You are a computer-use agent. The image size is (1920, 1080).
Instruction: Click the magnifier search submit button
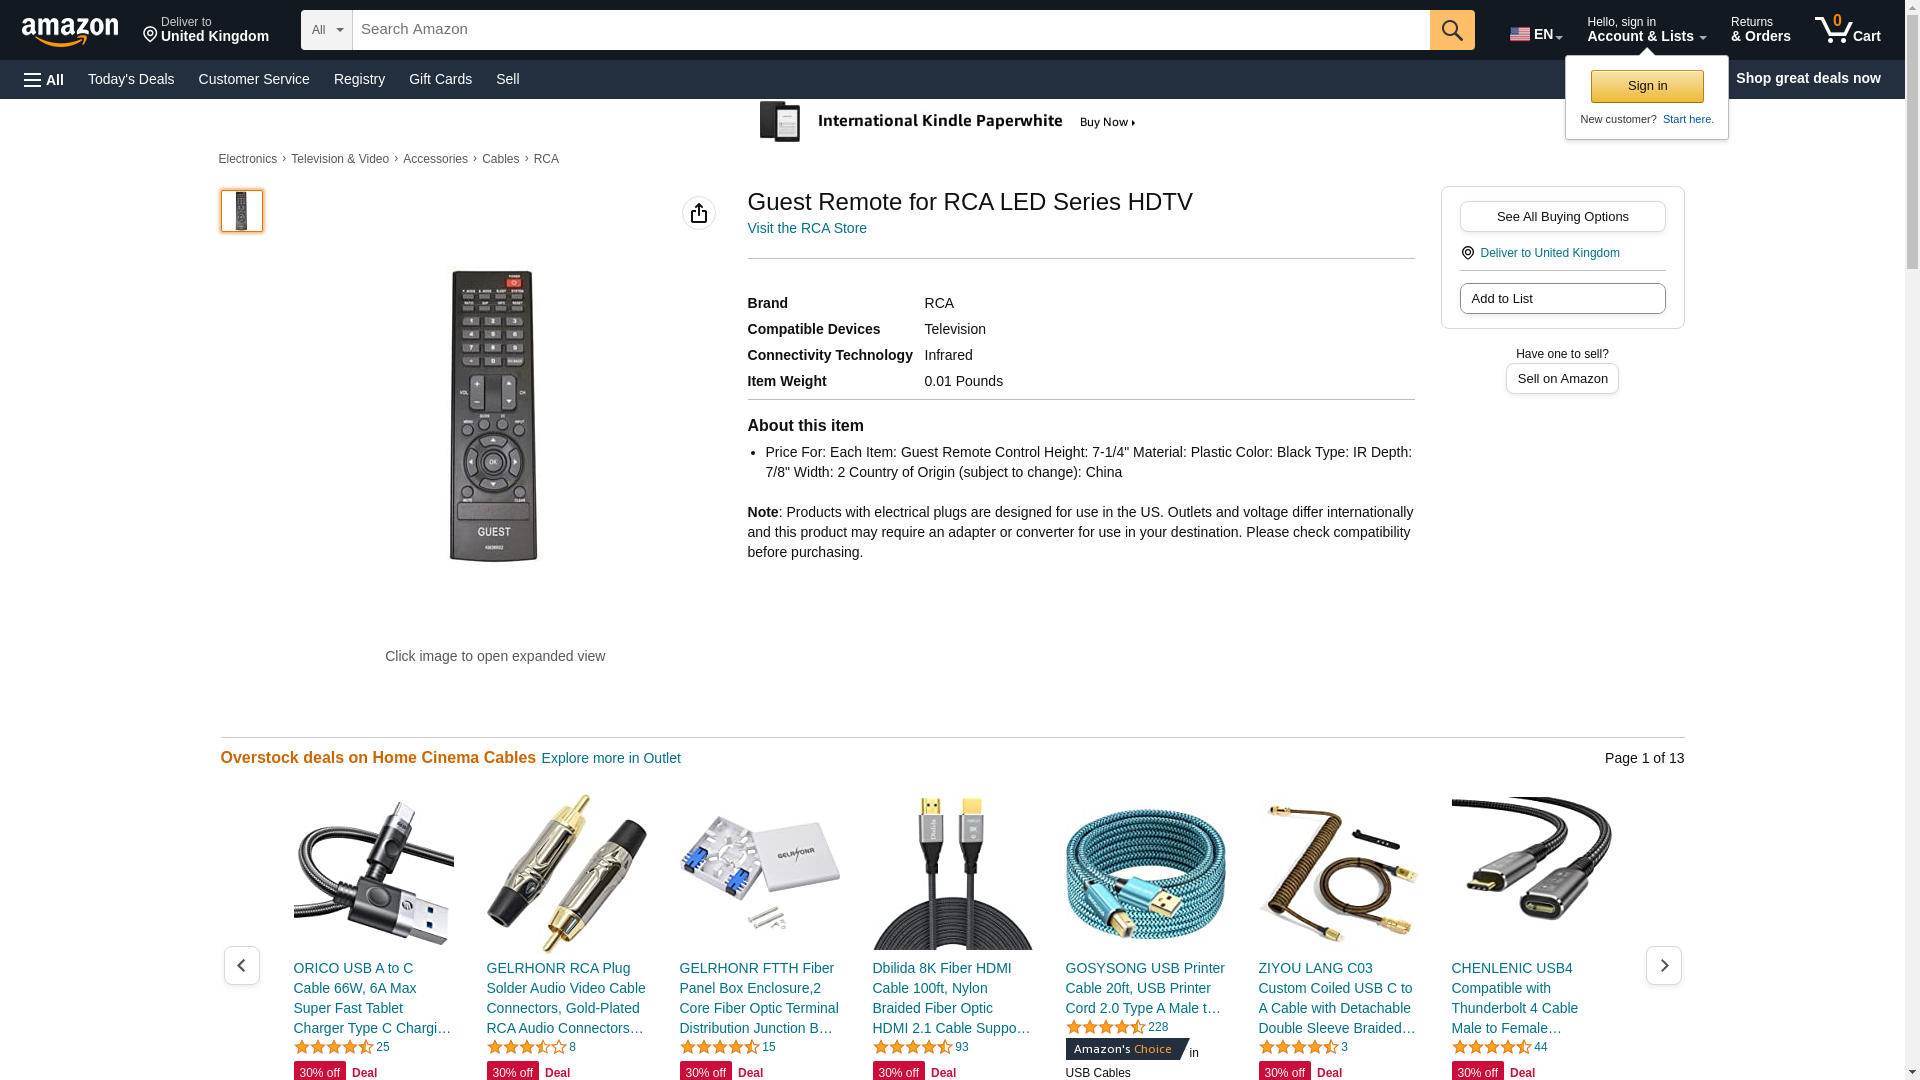(1452, 30)
